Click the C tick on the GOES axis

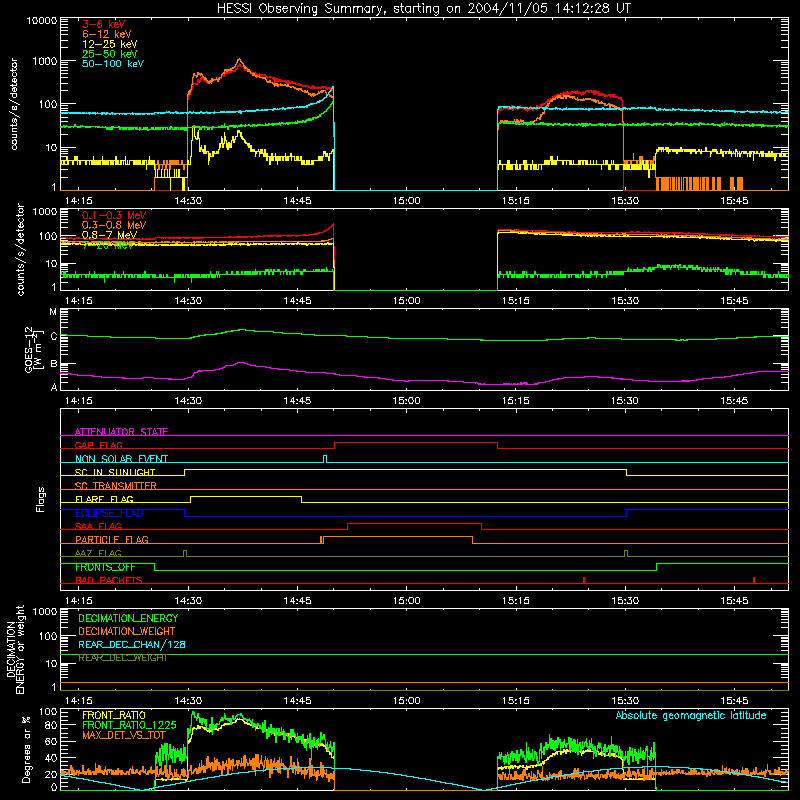pos(54,336)
